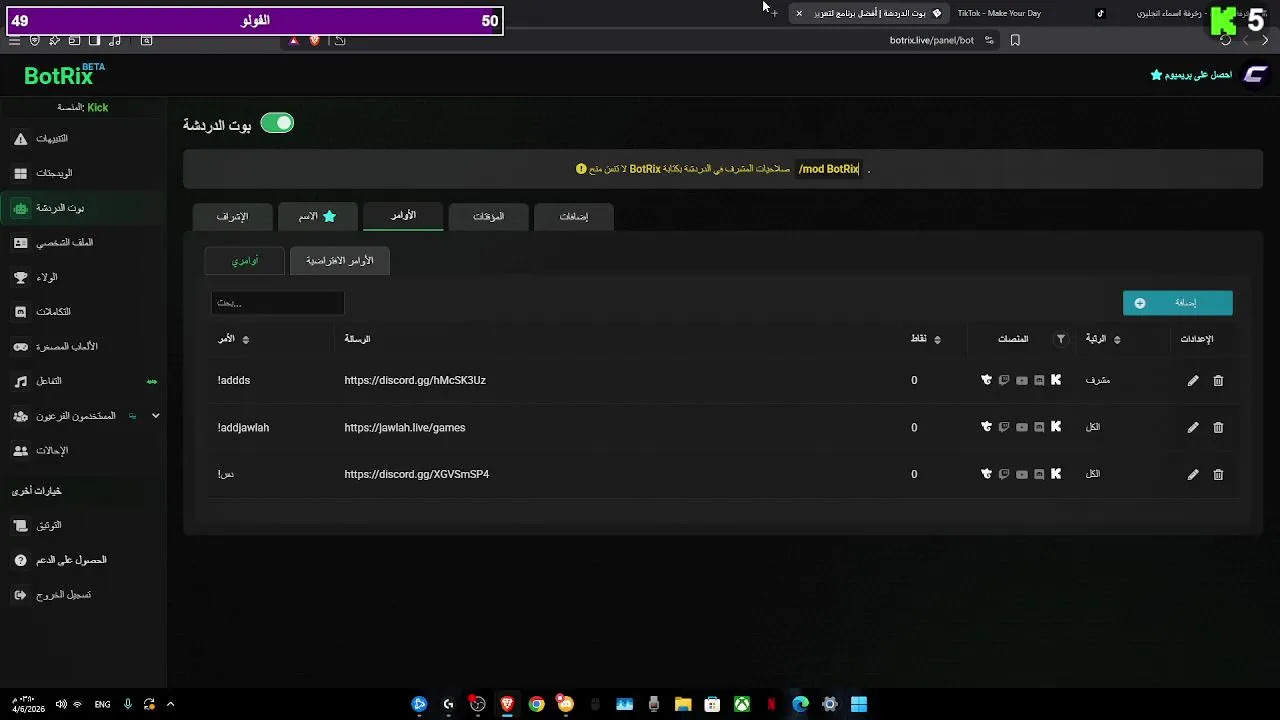Image resolution: width=1280 pixels, height=720 pixels.
Task: Switch to the الاسم name tab
Action: point(316,217)
